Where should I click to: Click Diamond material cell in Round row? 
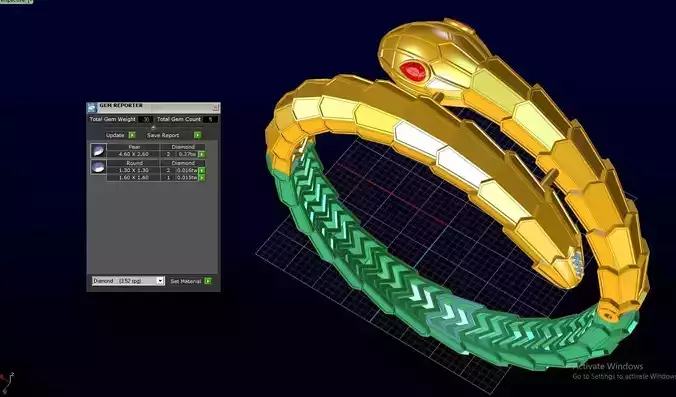(x=183, y=163)
